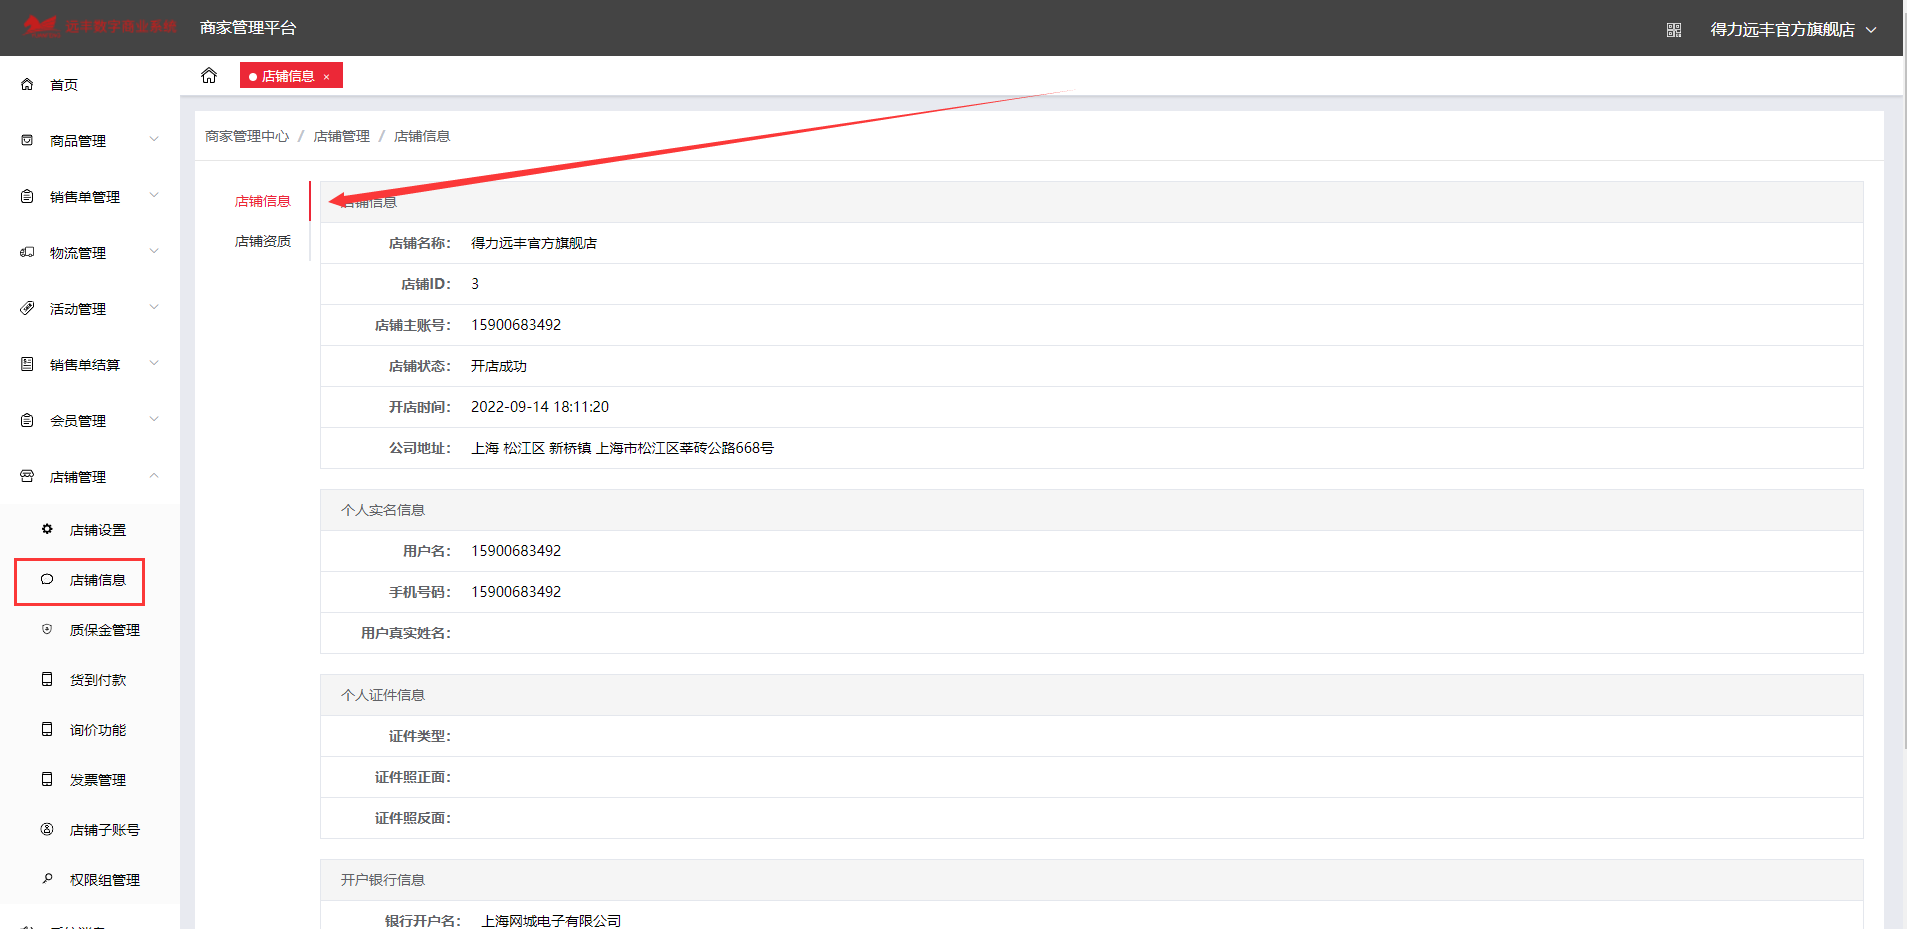The image size is (1907, 929).
Task: Expand the 活动管理 menu chevron
Action: click(x=154, y=307)
